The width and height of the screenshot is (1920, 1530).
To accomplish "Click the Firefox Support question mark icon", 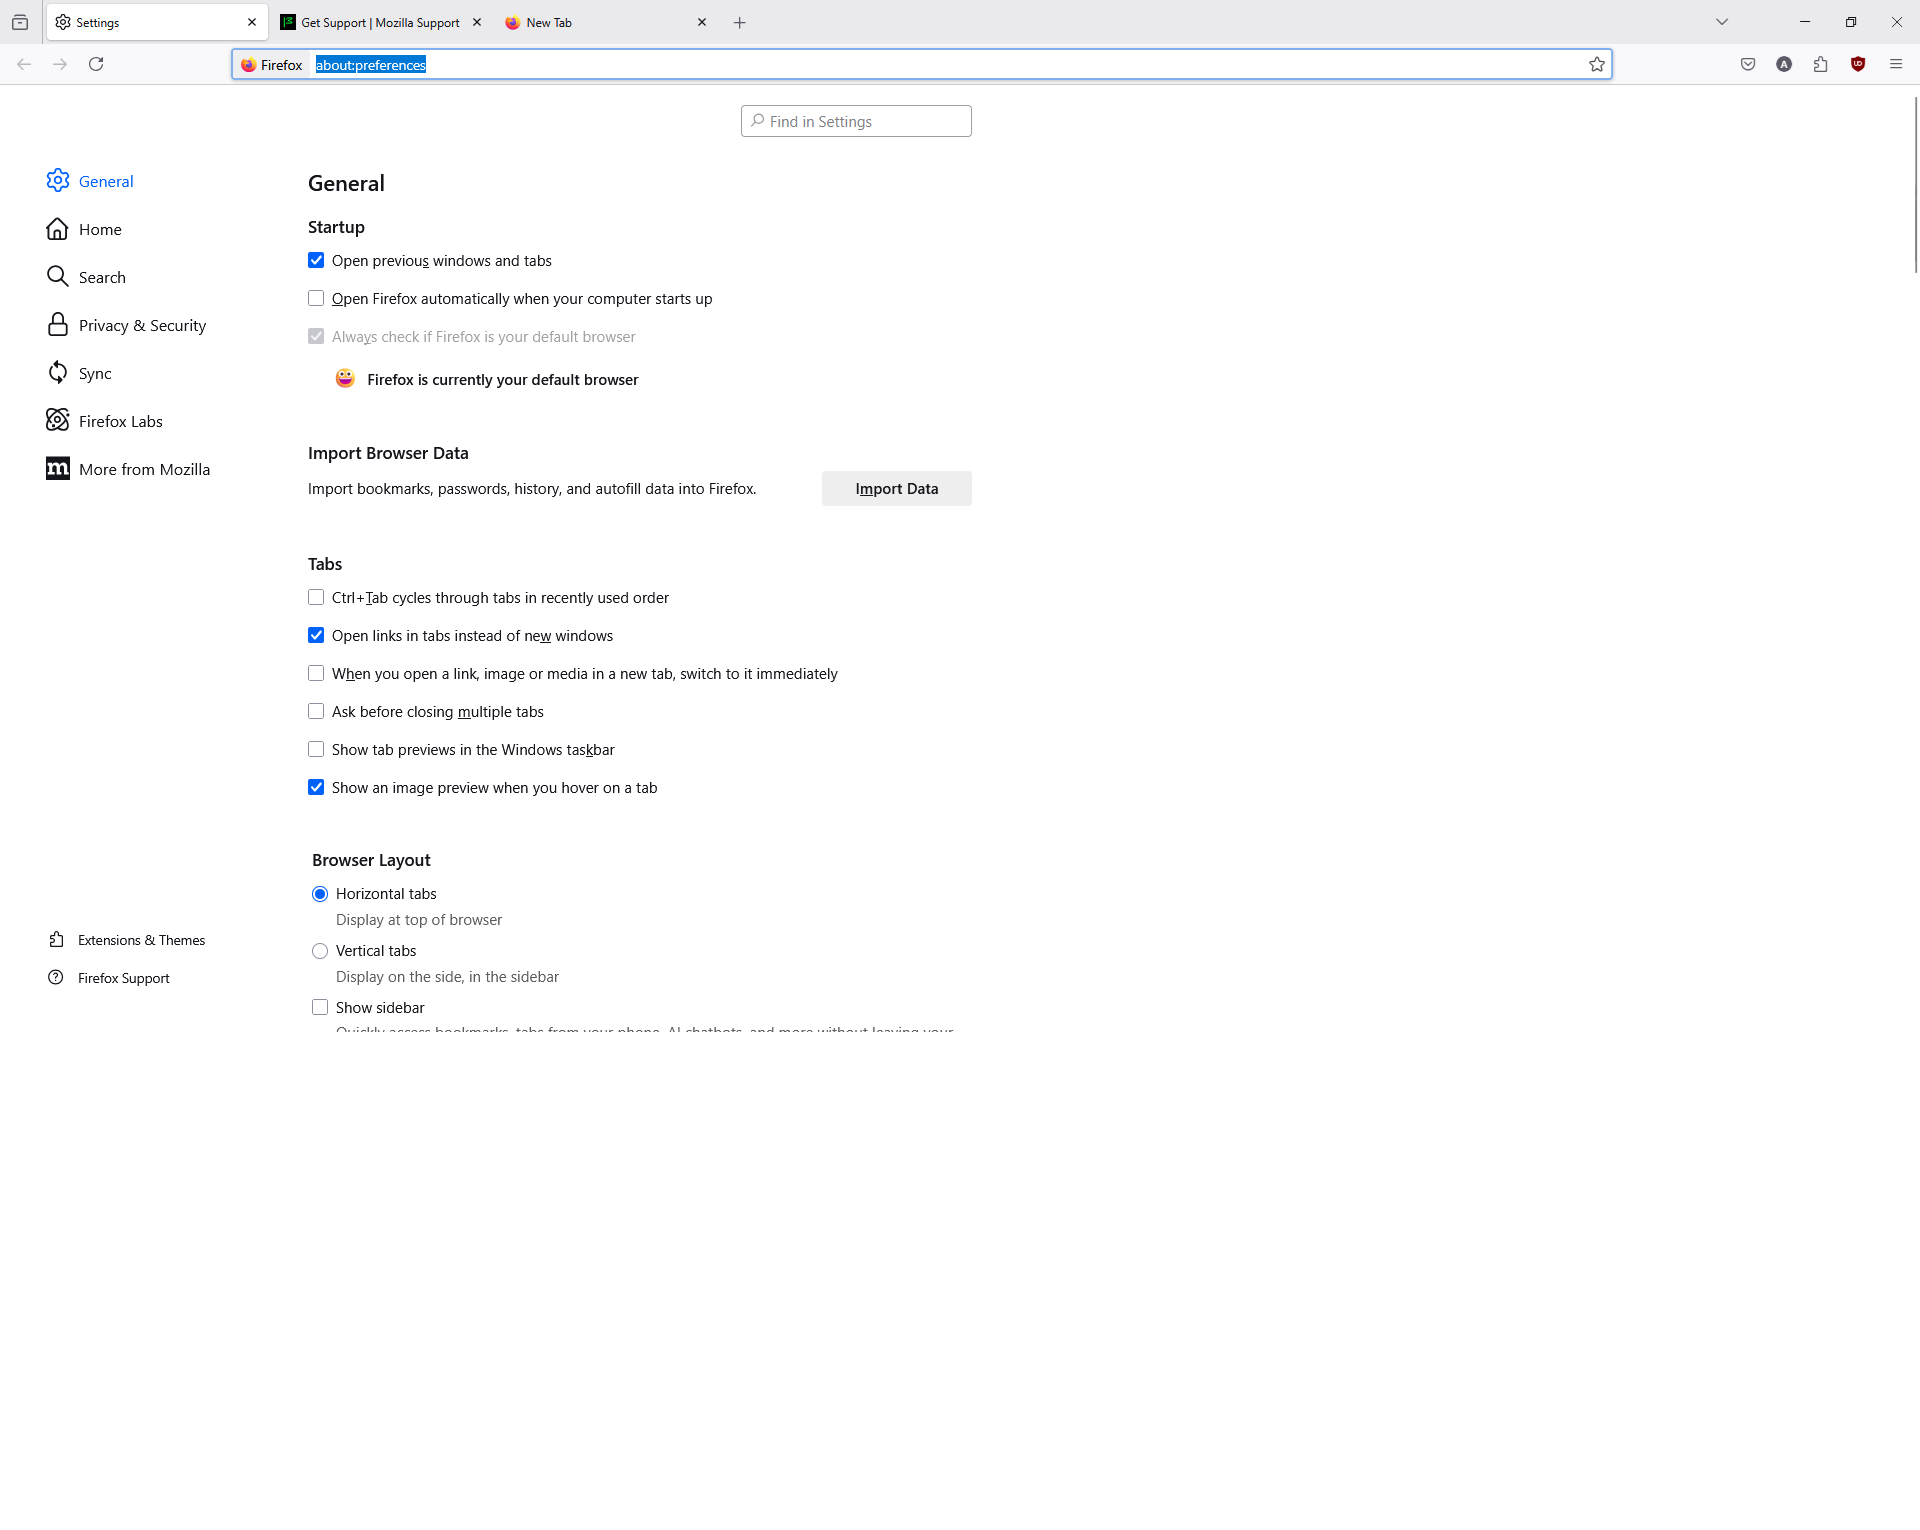I will point(57,977).
